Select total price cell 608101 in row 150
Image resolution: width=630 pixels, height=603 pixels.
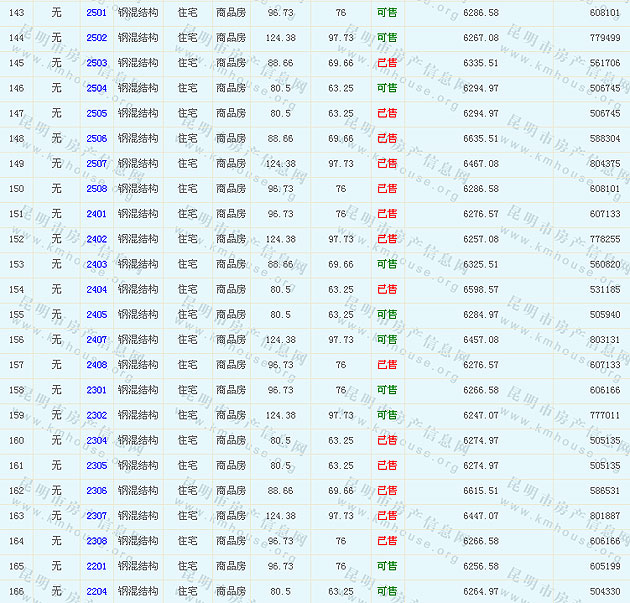click(x=604, y=189)
